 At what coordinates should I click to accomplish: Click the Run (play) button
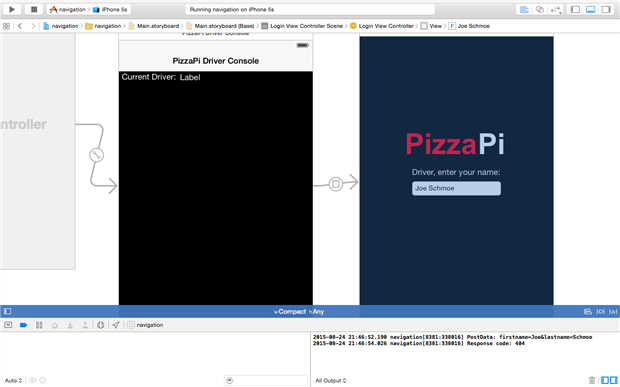click(x=12, y=9)
